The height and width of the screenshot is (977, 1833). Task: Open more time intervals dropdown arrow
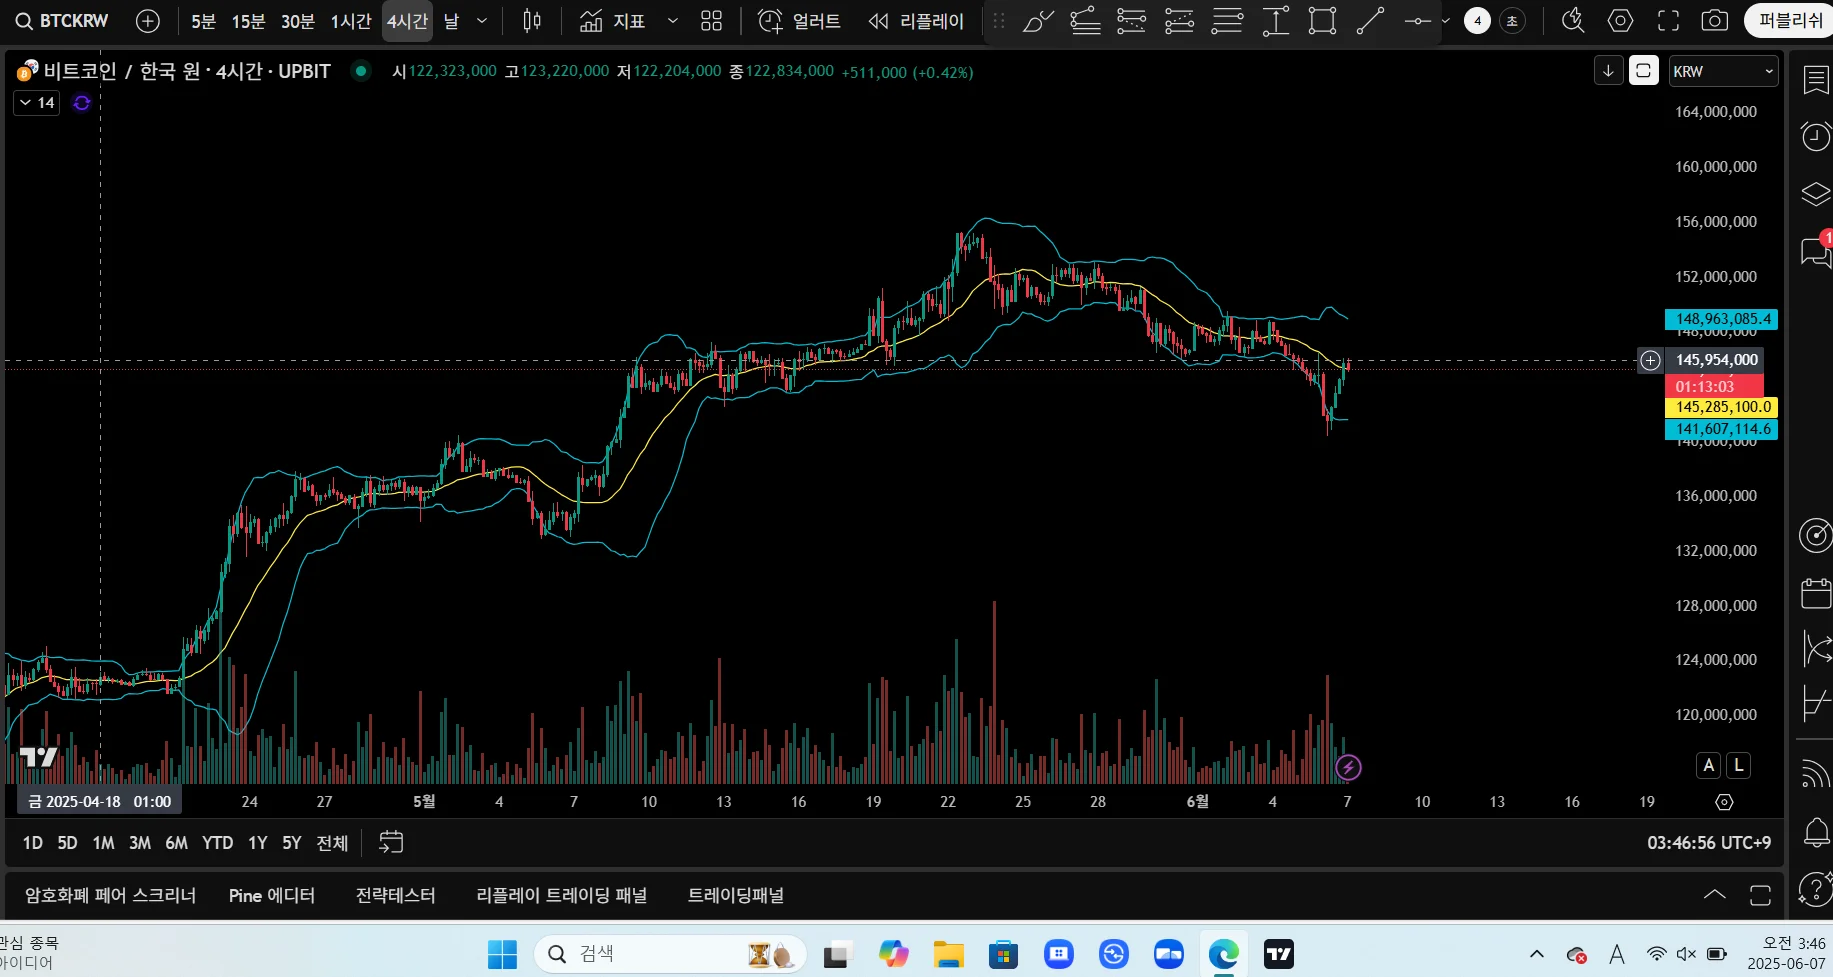coord(482,21)
